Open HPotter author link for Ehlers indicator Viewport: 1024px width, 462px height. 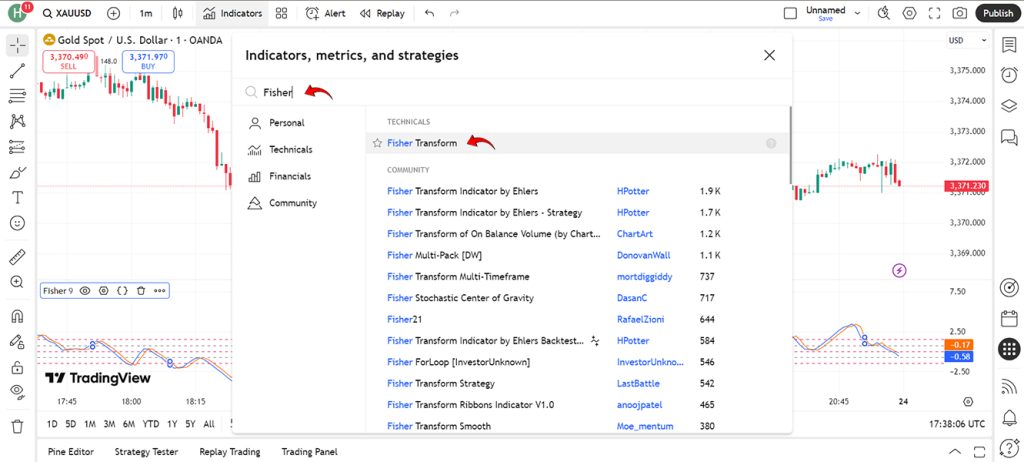pyautogui.click(x=633, y=191)
